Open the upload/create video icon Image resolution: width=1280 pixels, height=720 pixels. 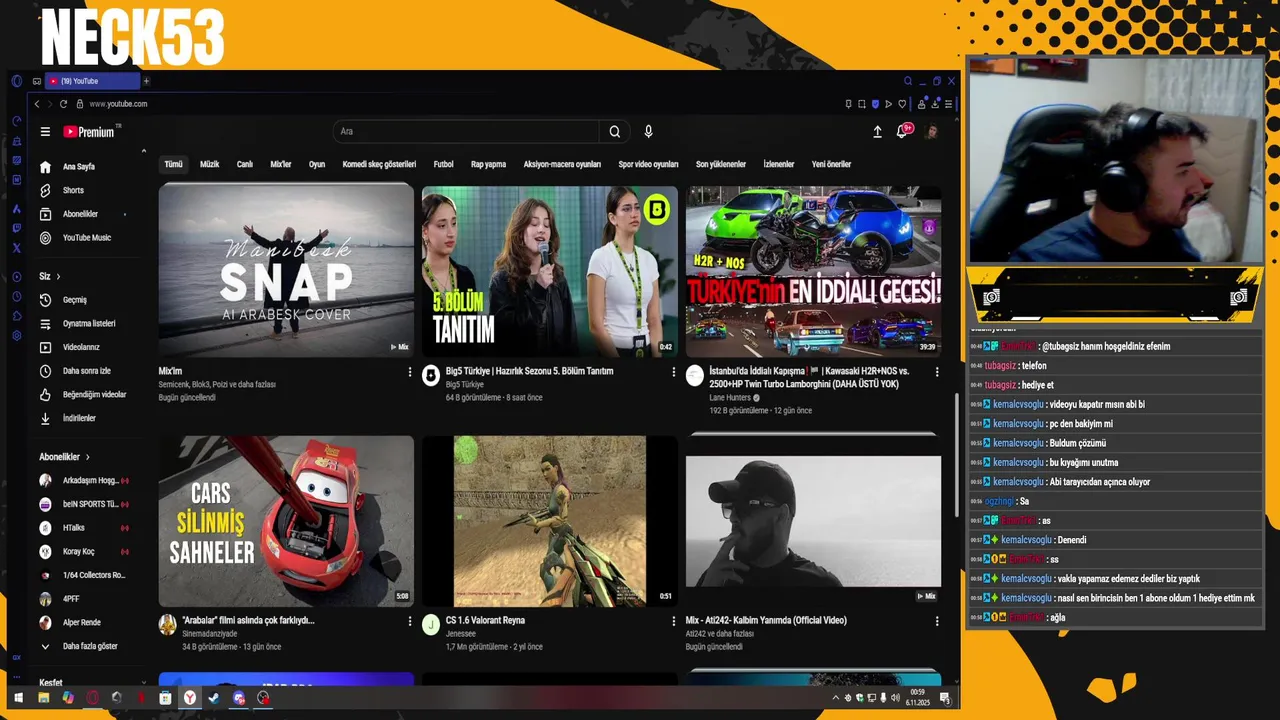tap(877, 131)
